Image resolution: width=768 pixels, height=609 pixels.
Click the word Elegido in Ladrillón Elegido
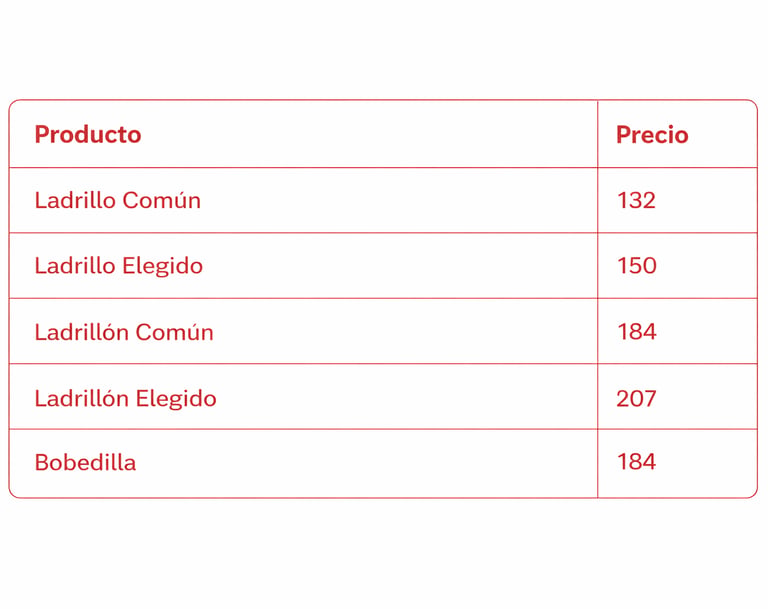pyautogui.click(x=176, y=399)
